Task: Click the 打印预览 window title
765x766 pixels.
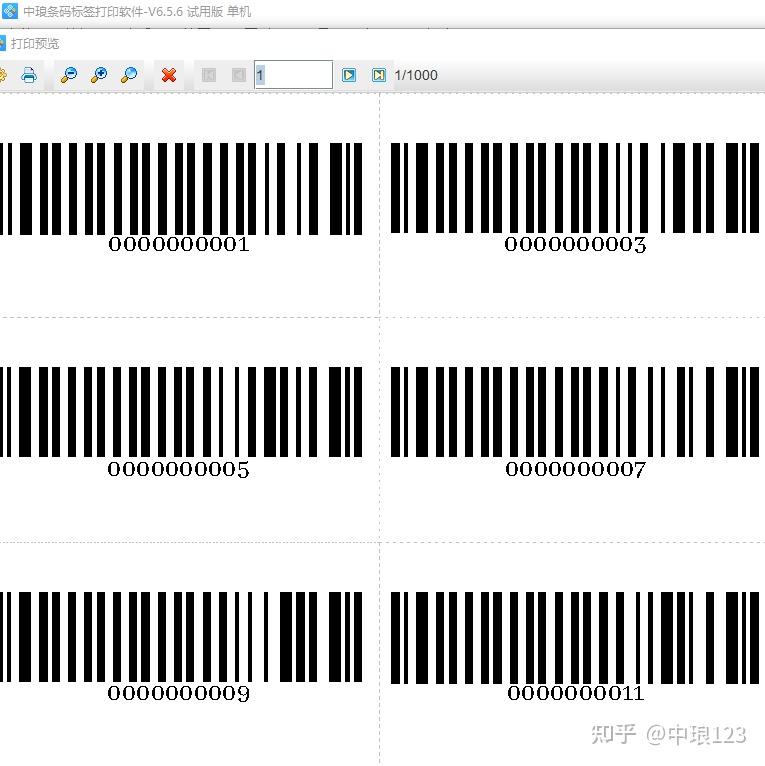Action: click(35, 44)
